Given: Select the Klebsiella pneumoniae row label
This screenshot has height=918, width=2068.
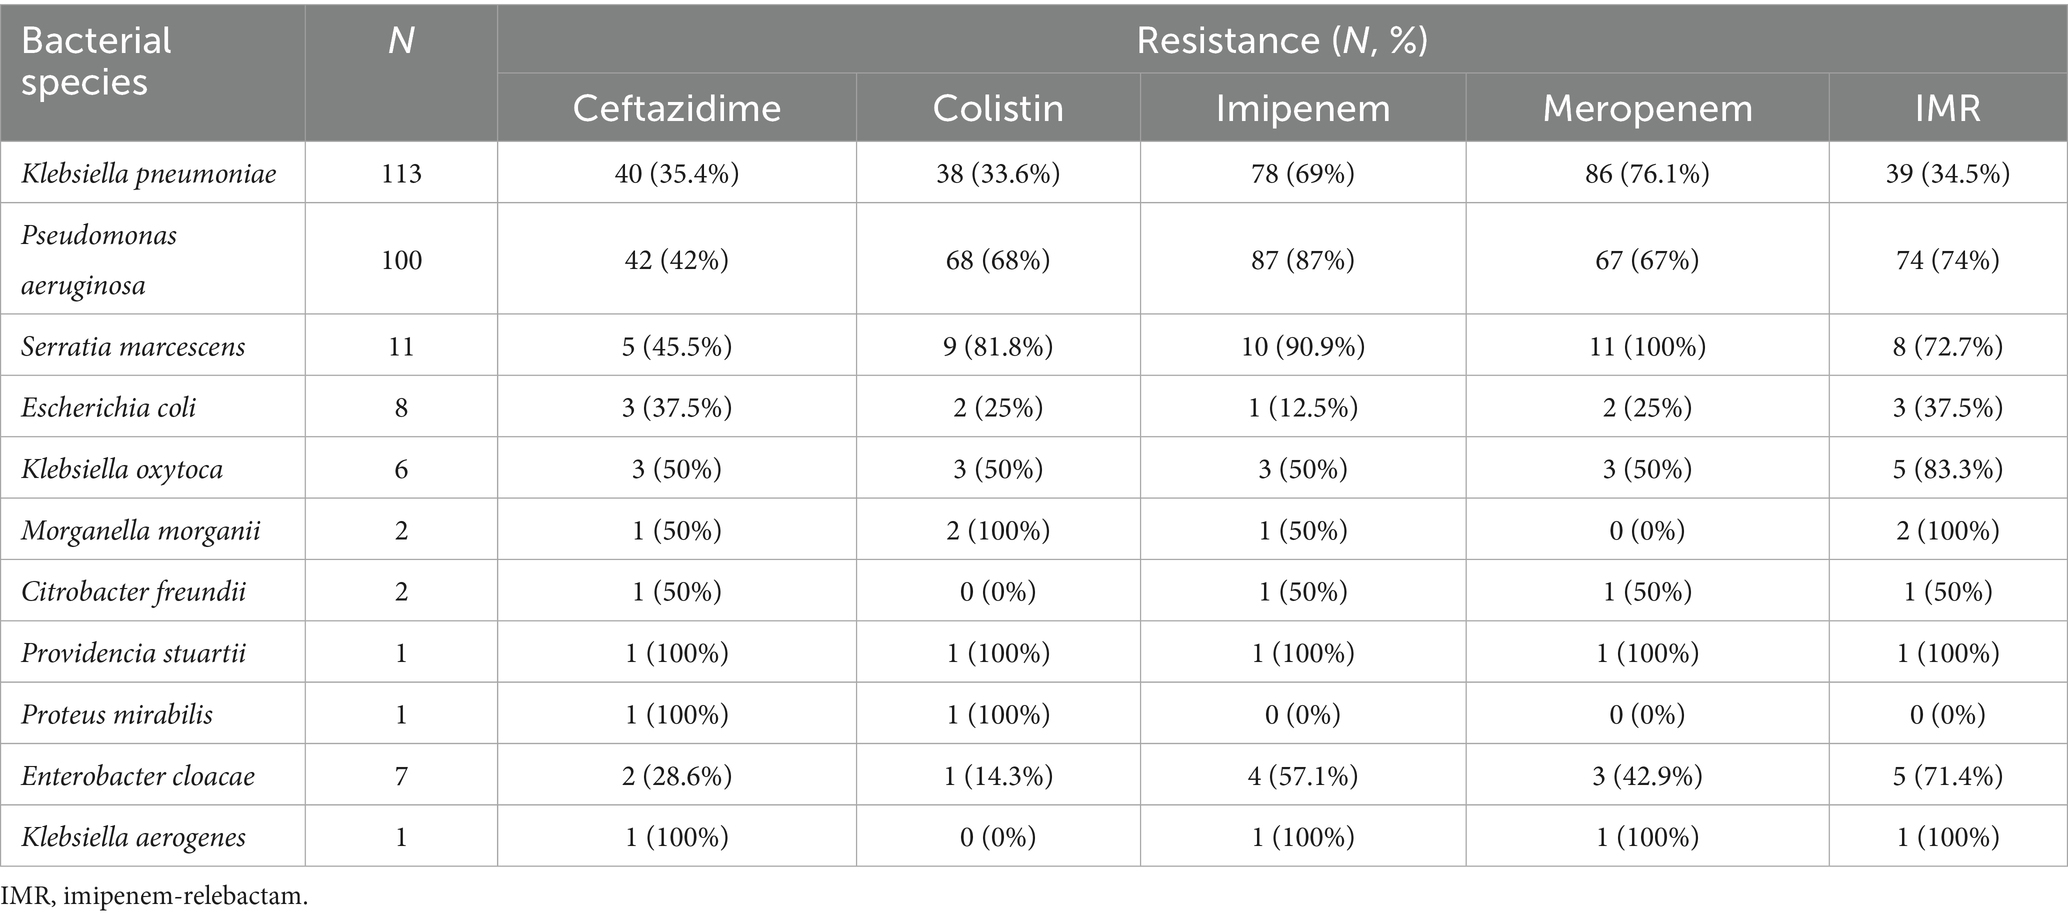Looking at the screenshot, I should tap(149, 174).
